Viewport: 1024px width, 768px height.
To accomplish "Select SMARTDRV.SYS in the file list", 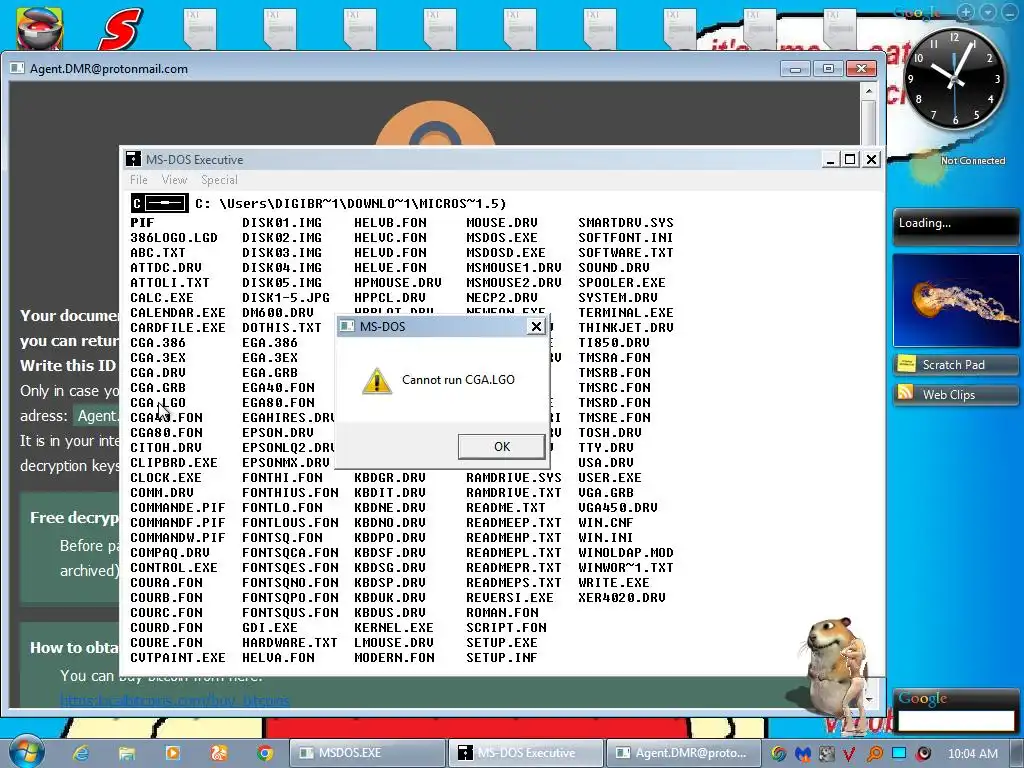I will [x=626, y=223].
